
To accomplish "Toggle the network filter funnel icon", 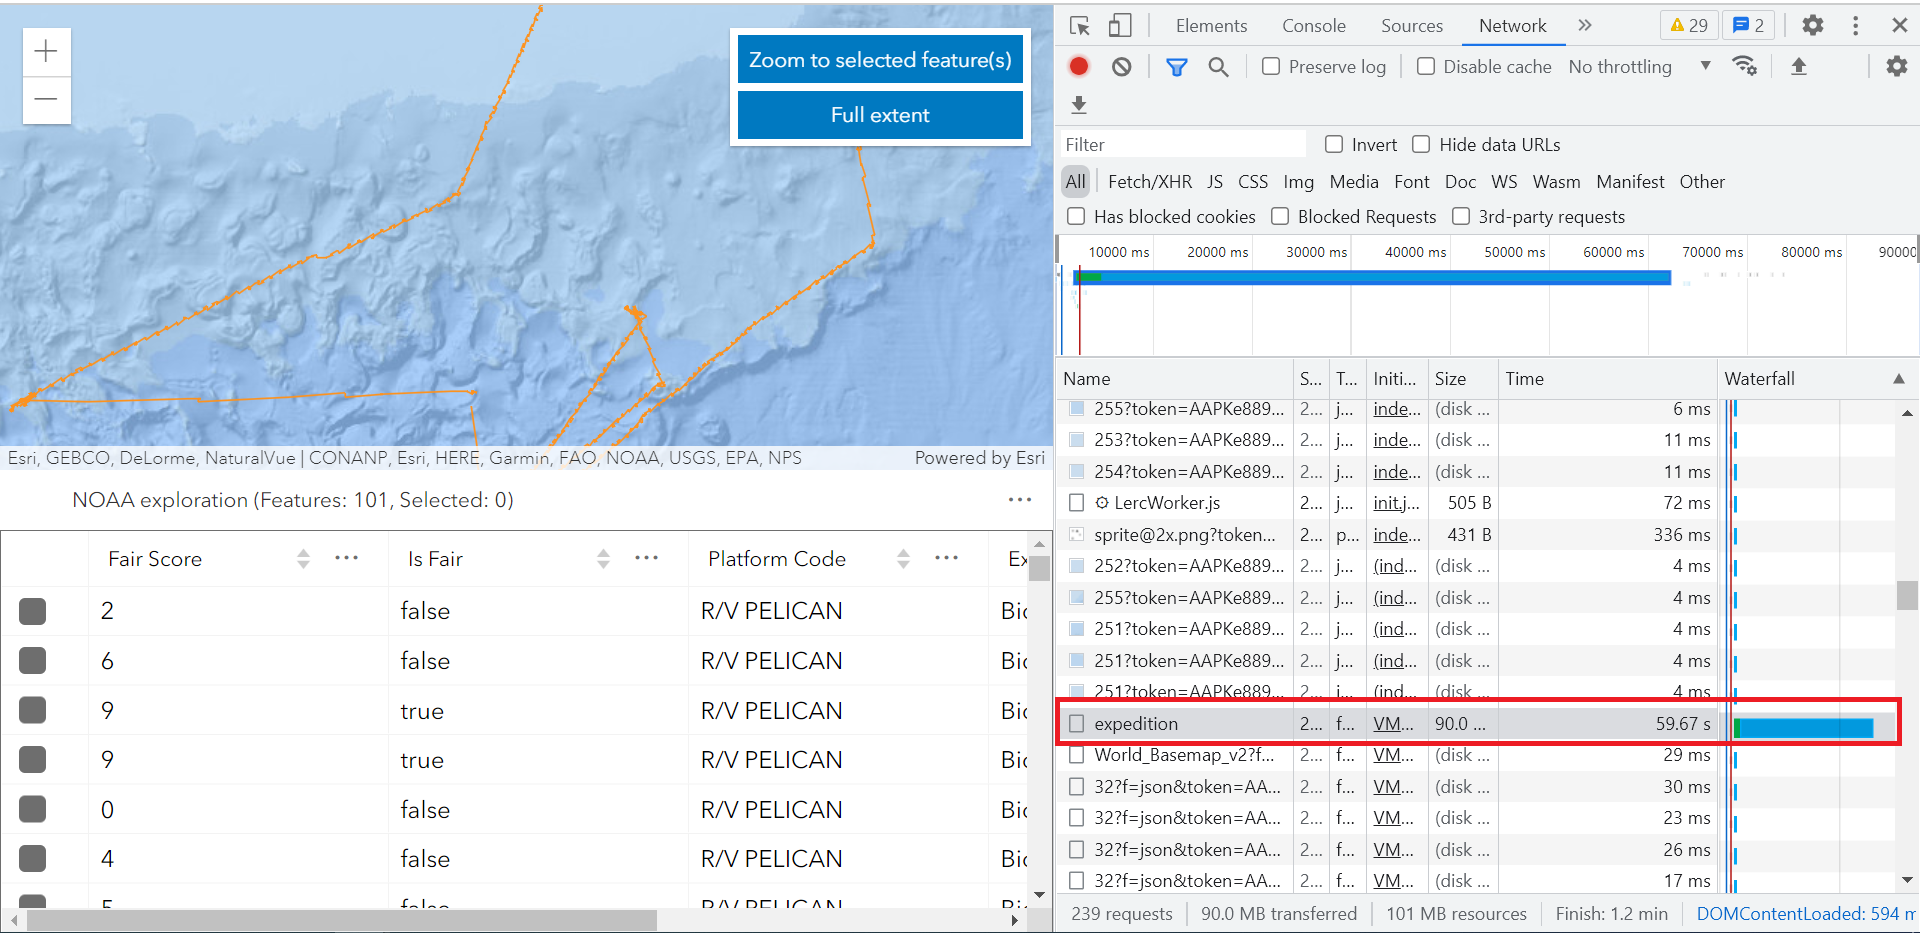I will tap(1176, 67).
